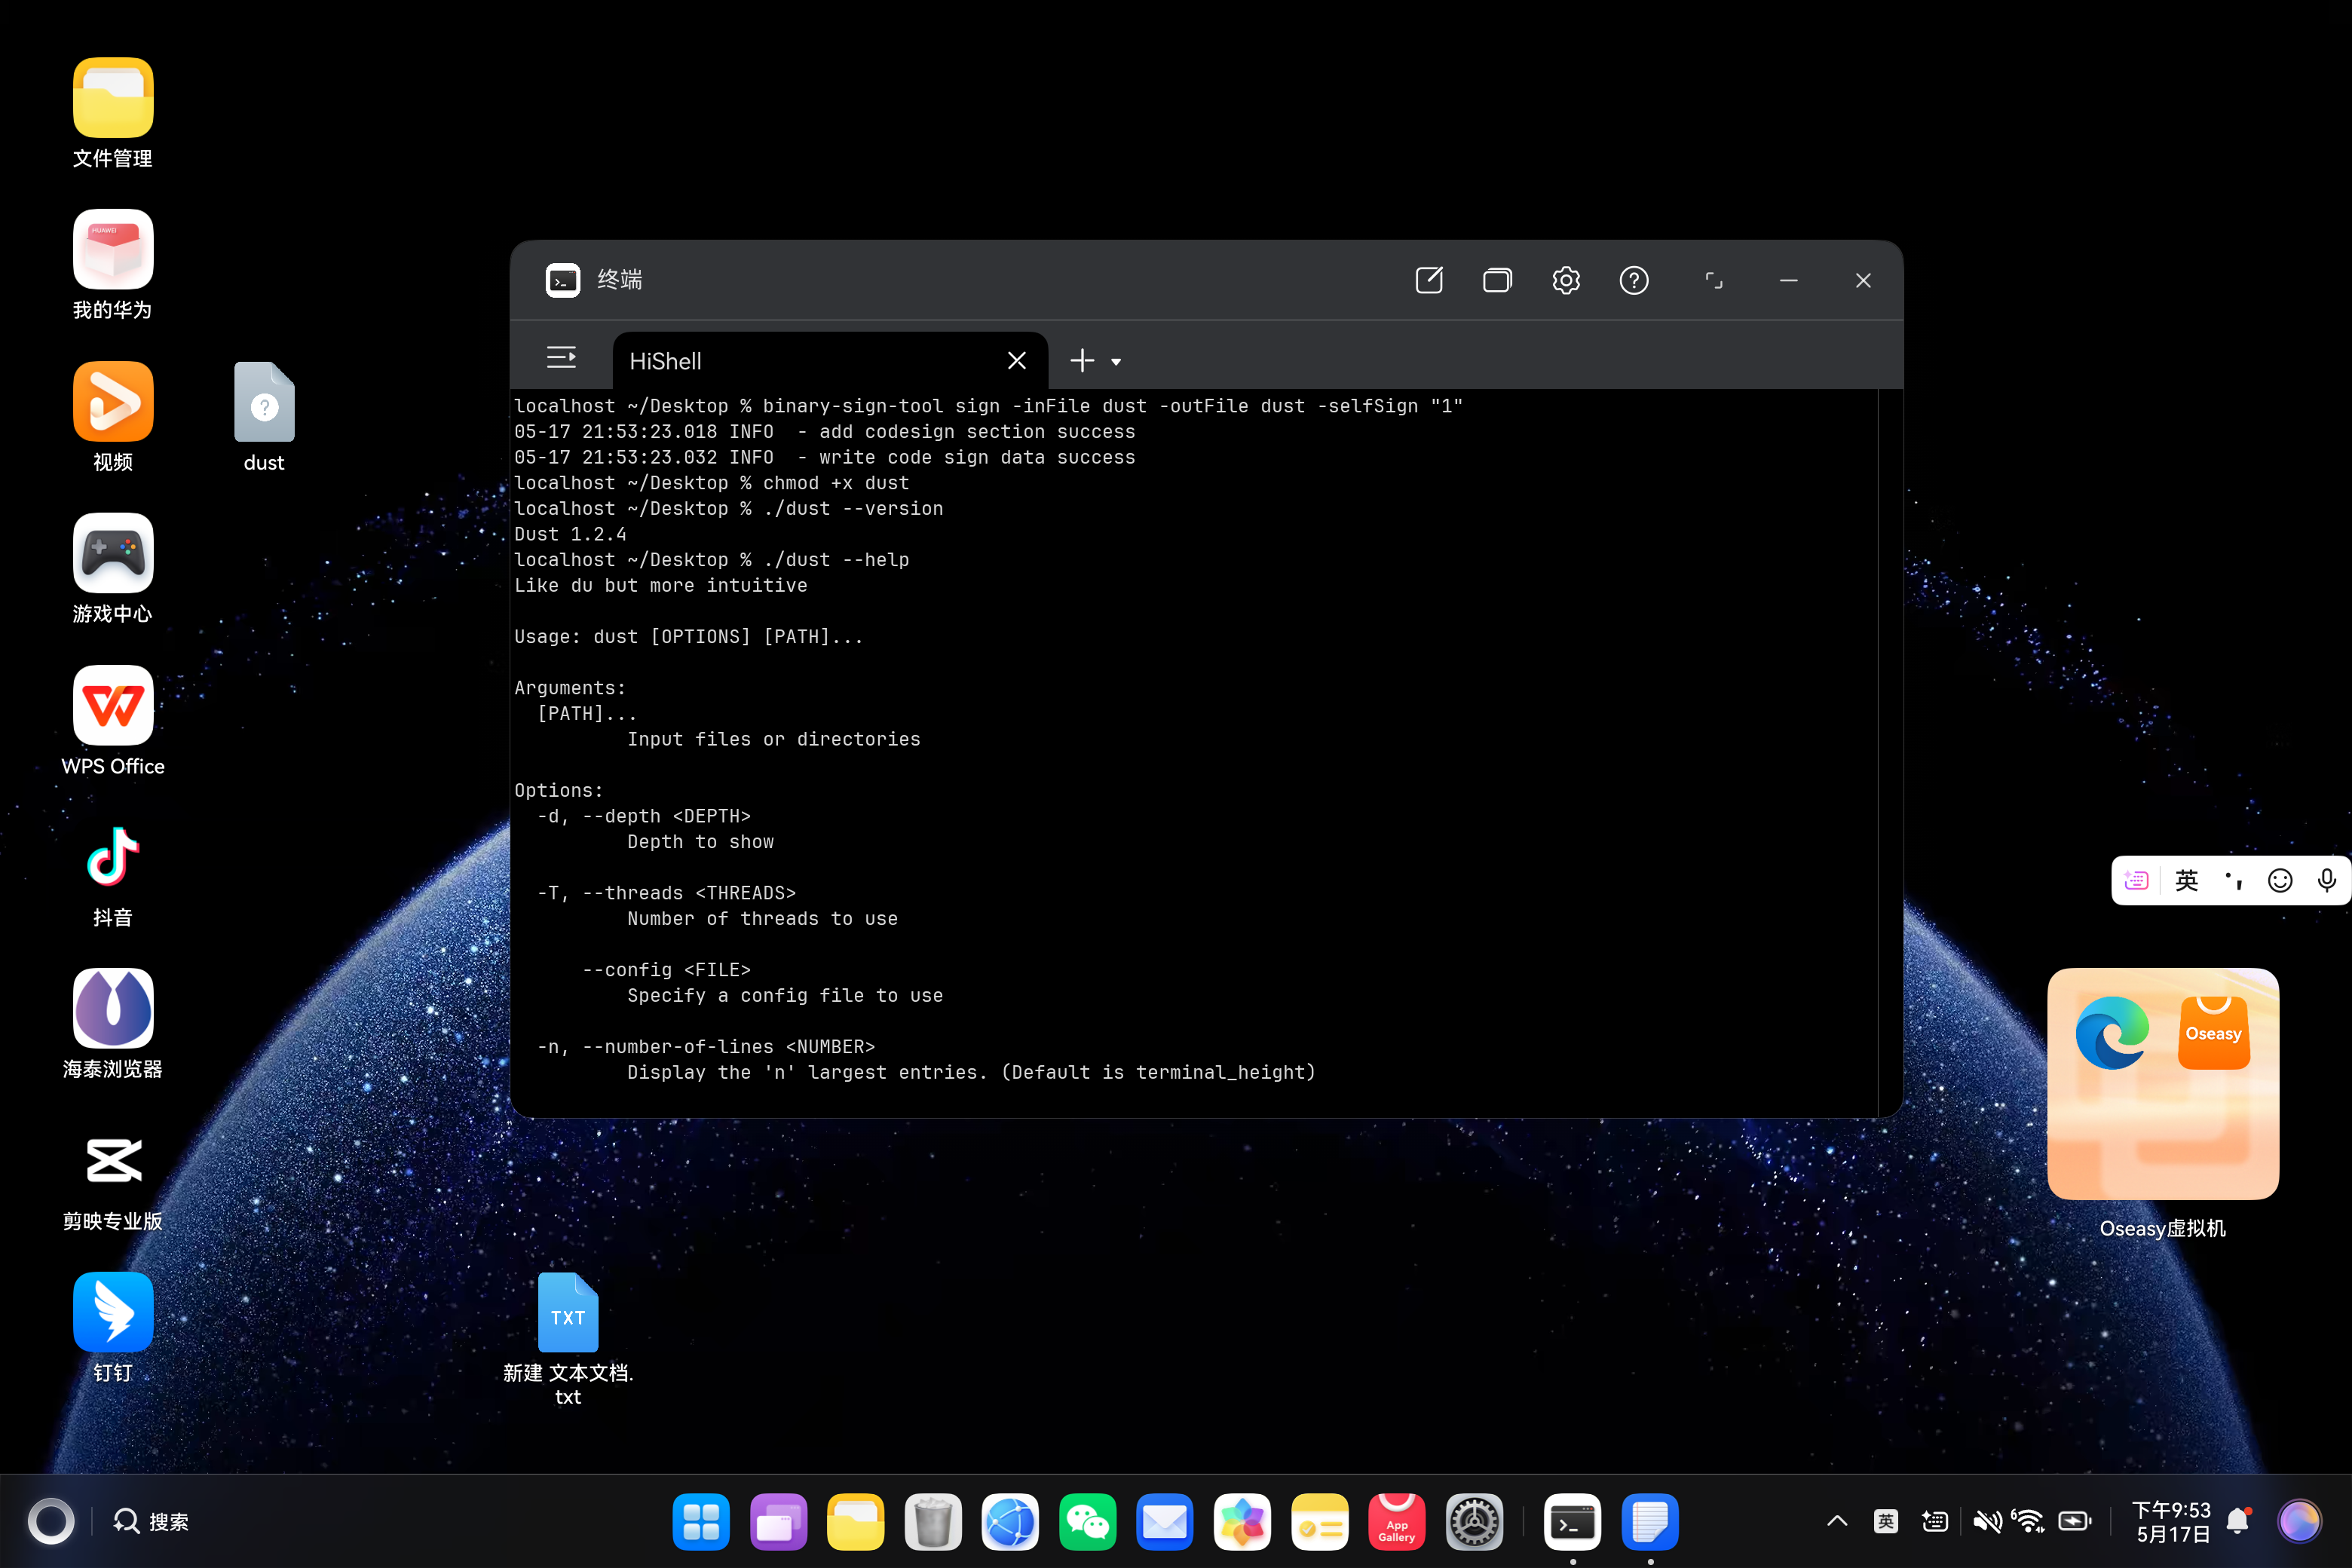This screenshot has height=1568, width=2352.
Task: Switch to the HiShell tab
Action: tap(830, 361)
